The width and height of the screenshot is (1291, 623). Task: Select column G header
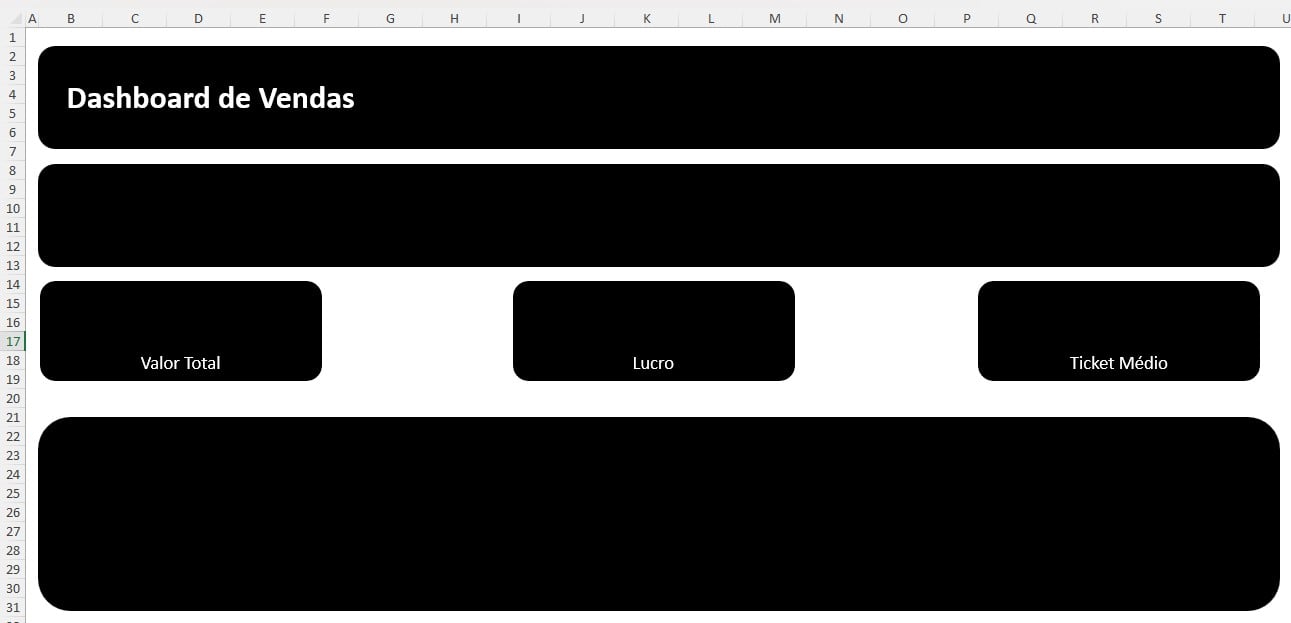tap(390, 18)
